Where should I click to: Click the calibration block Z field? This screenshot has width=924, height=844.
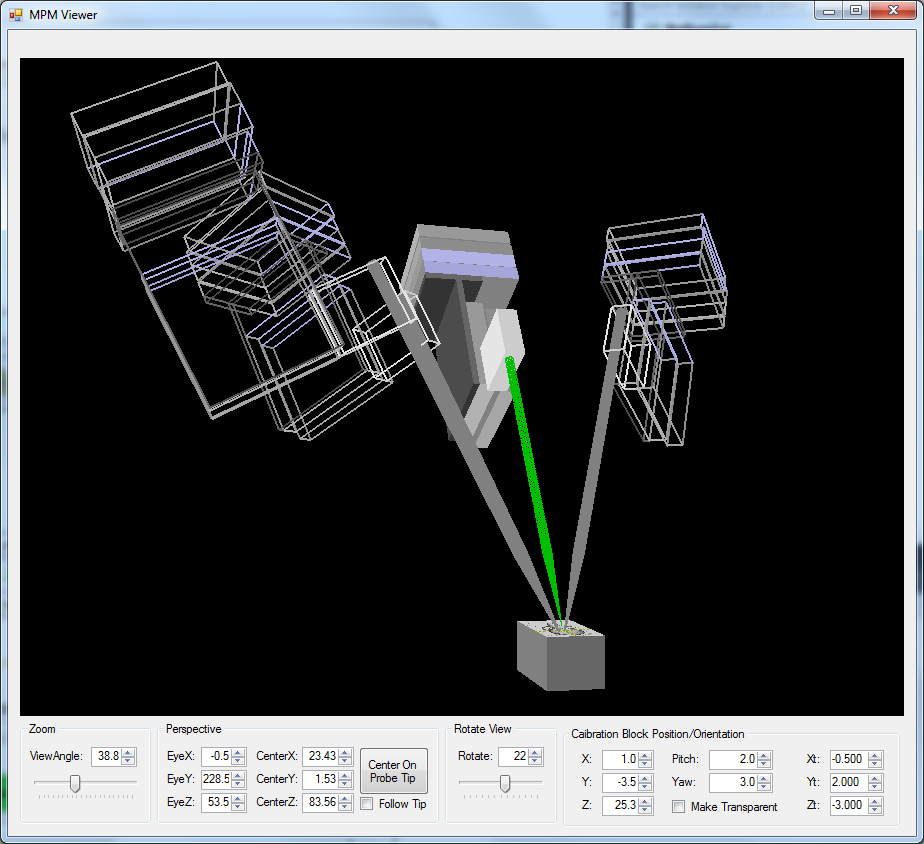point(620,805)
